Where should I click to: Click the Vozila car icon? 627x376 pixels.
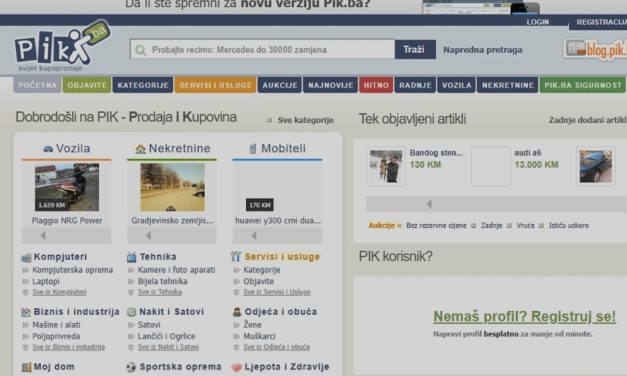click(48, 149)
